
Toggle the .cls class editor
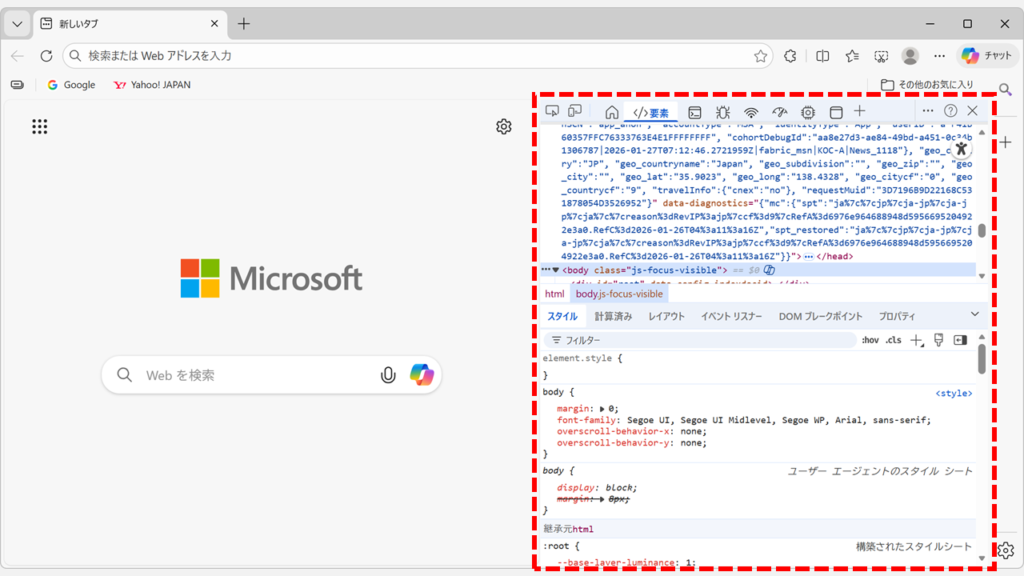pyautogui.click(x=893, y=340)
